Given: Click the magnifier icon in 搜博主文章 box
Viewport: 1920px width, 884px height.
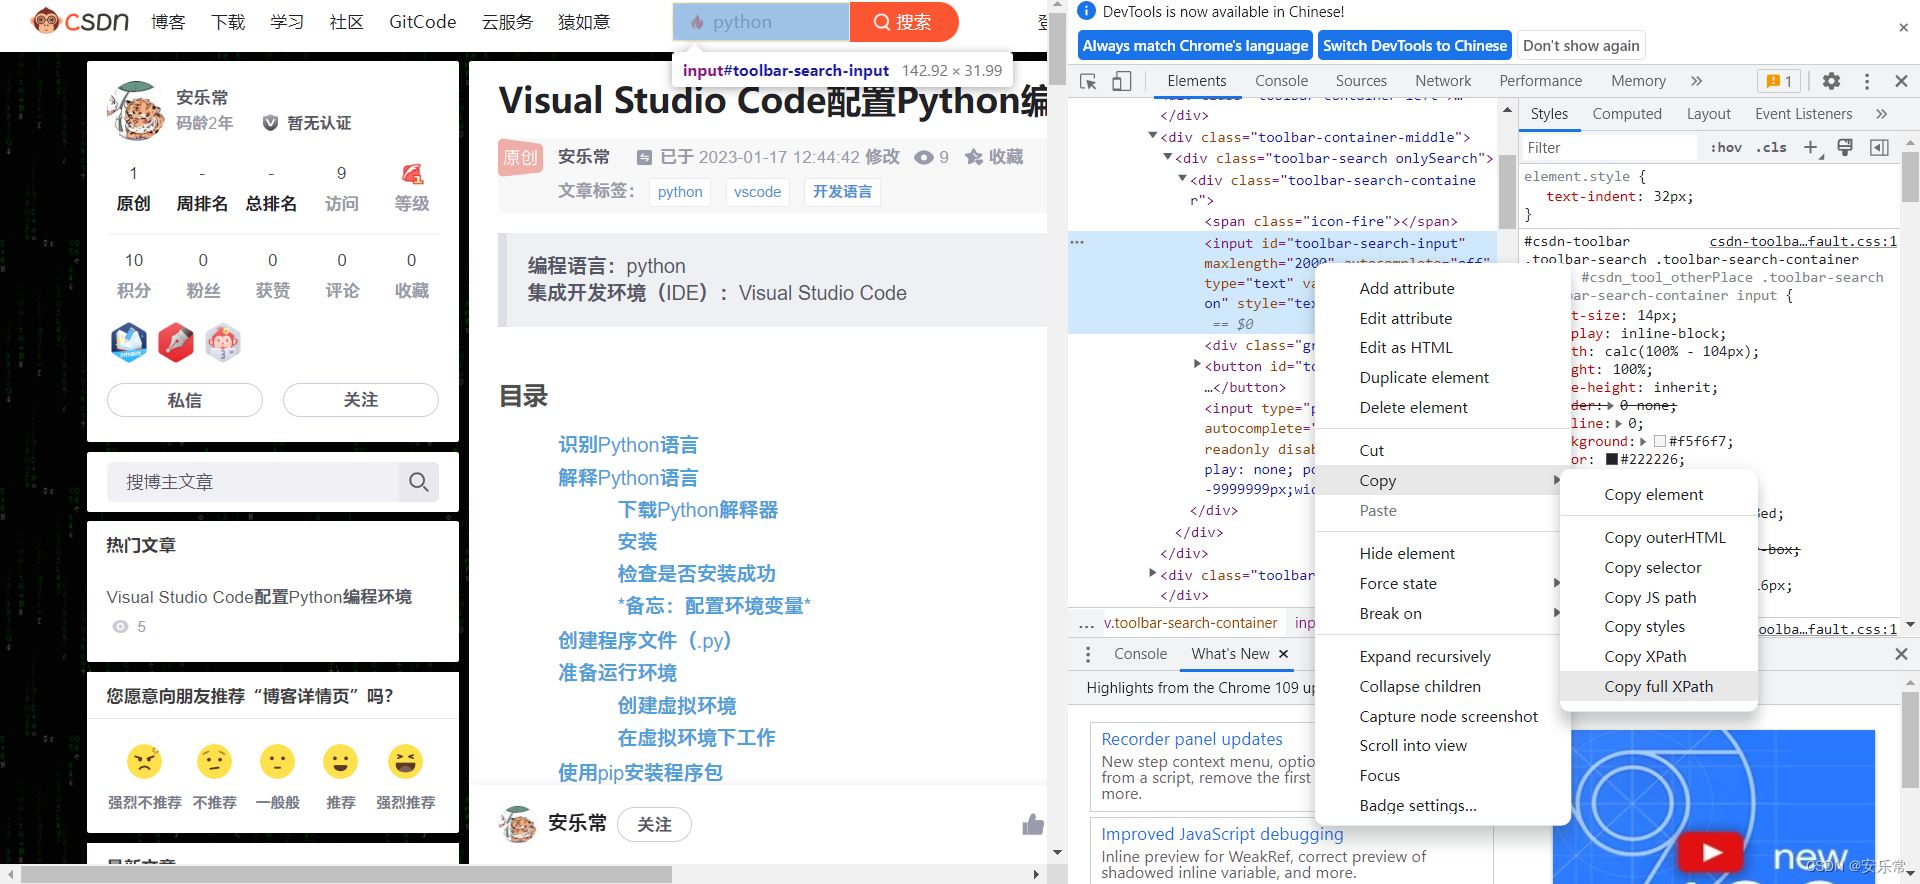Looking at the screenshot, I should (418, 482).
